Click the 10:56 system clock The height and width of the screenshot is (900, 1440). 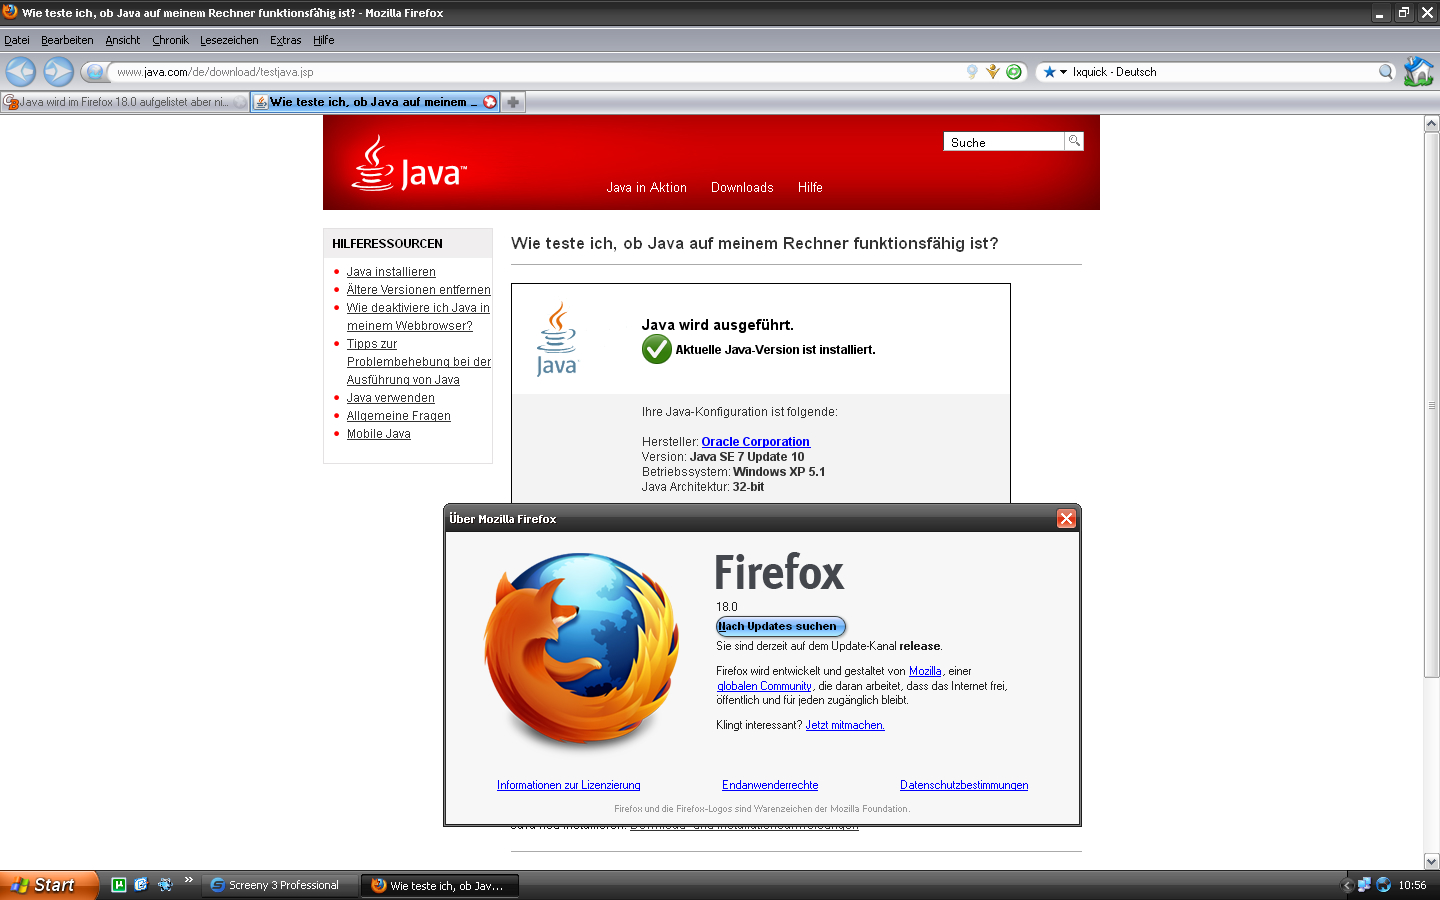pyautogui.click(x=1412, y=885)
